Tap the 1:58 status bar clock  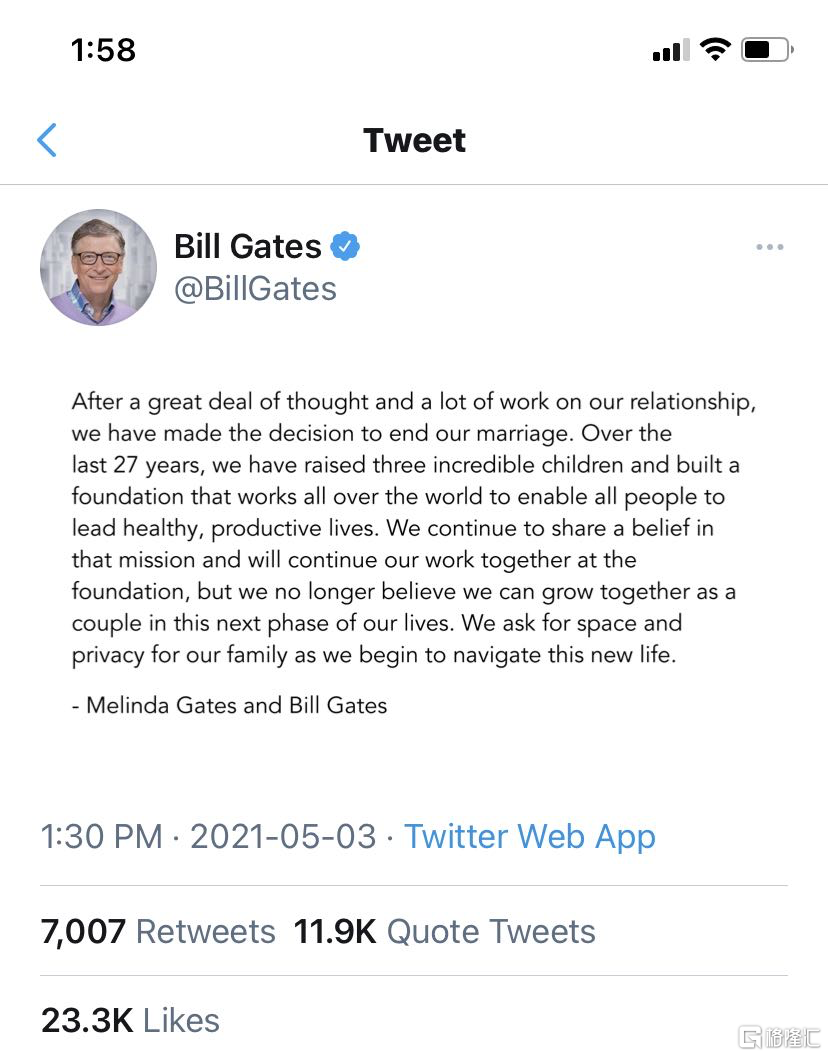coord(103,50)
